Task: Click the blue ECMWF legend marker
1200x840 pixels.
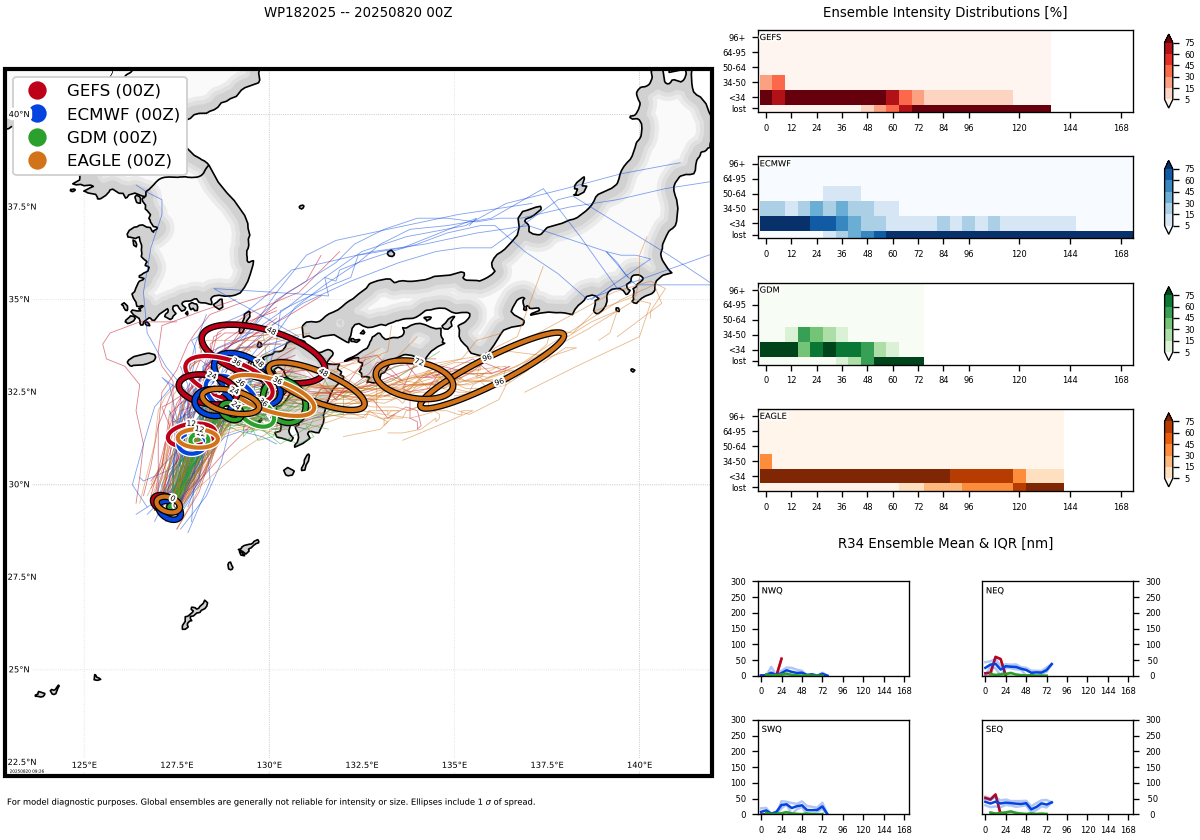Action: [x=37, y=114]
